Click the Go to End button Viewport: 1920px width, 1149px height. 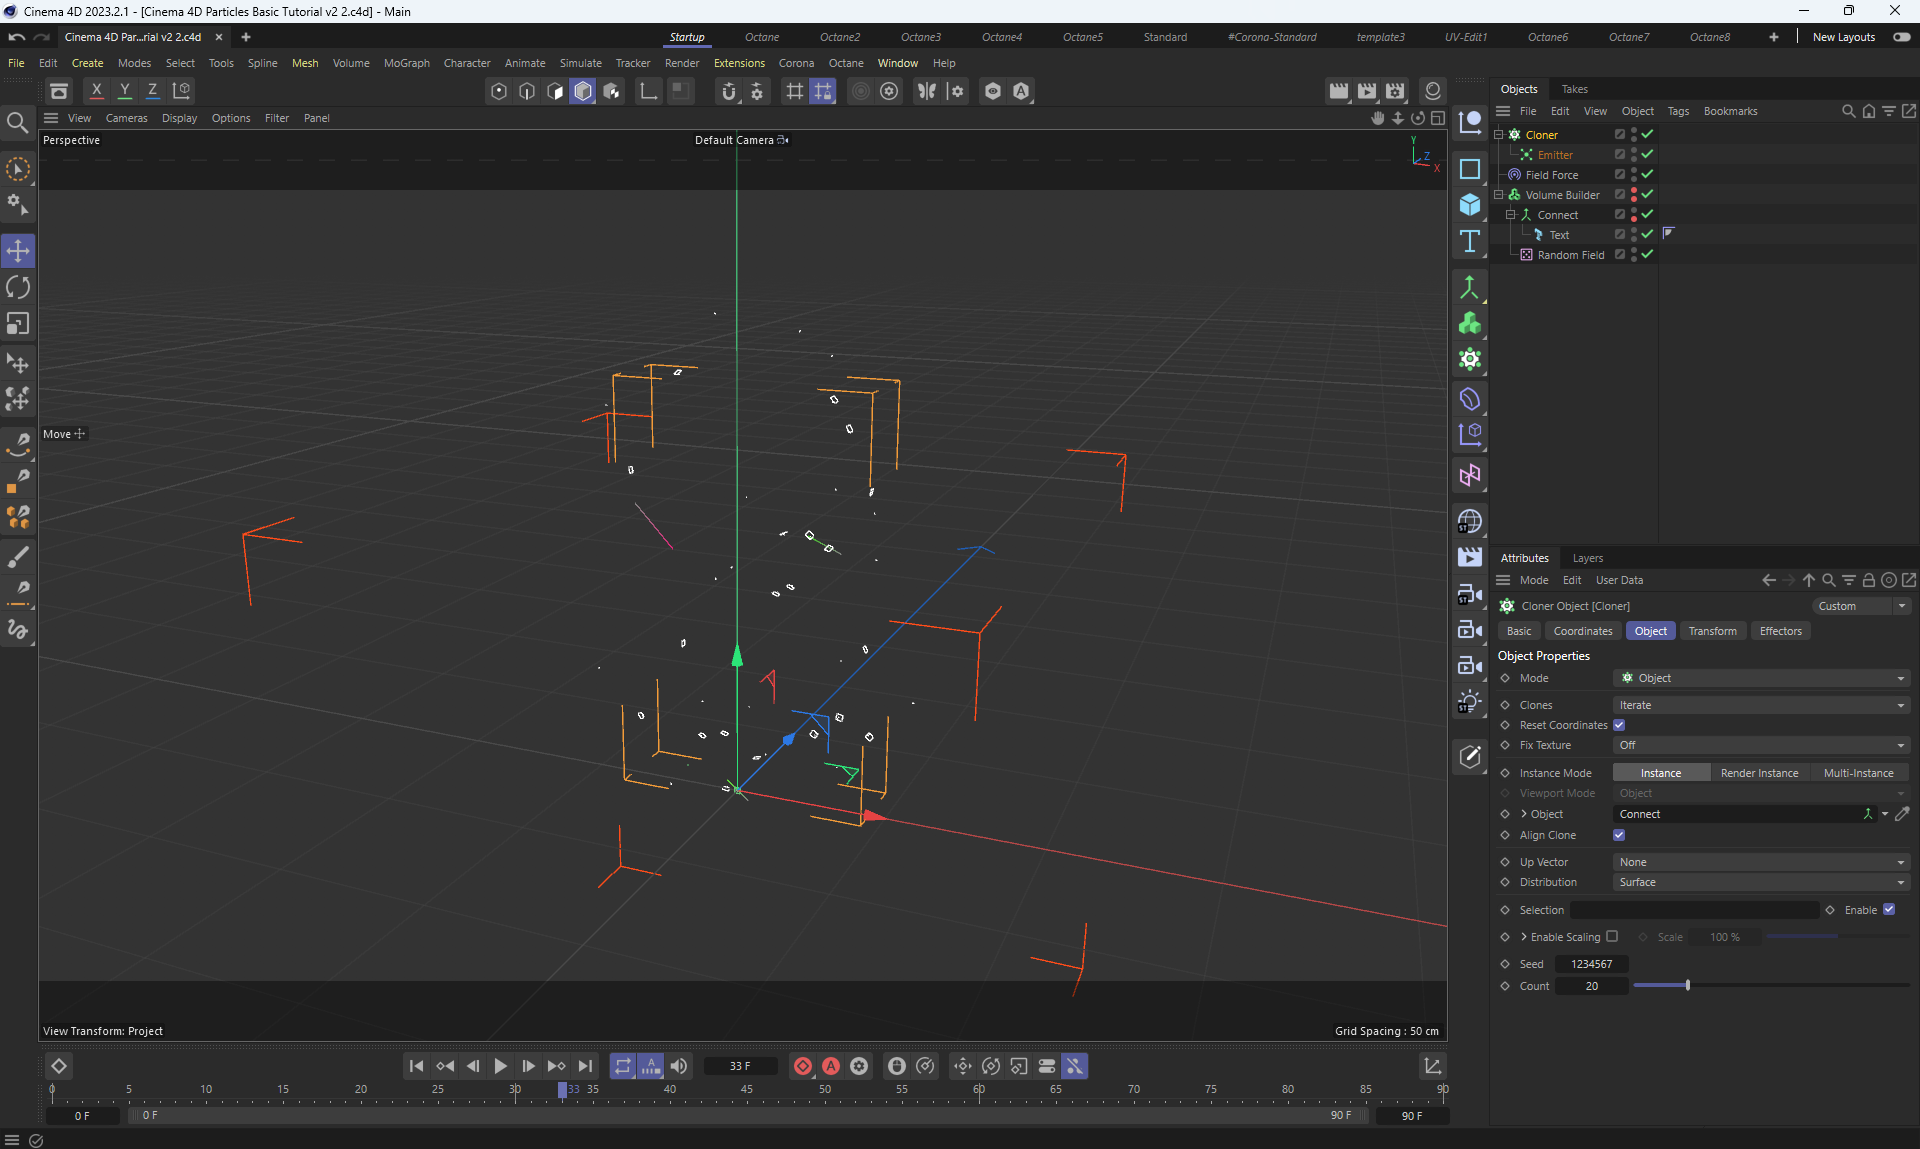[x=585, y=1066]
